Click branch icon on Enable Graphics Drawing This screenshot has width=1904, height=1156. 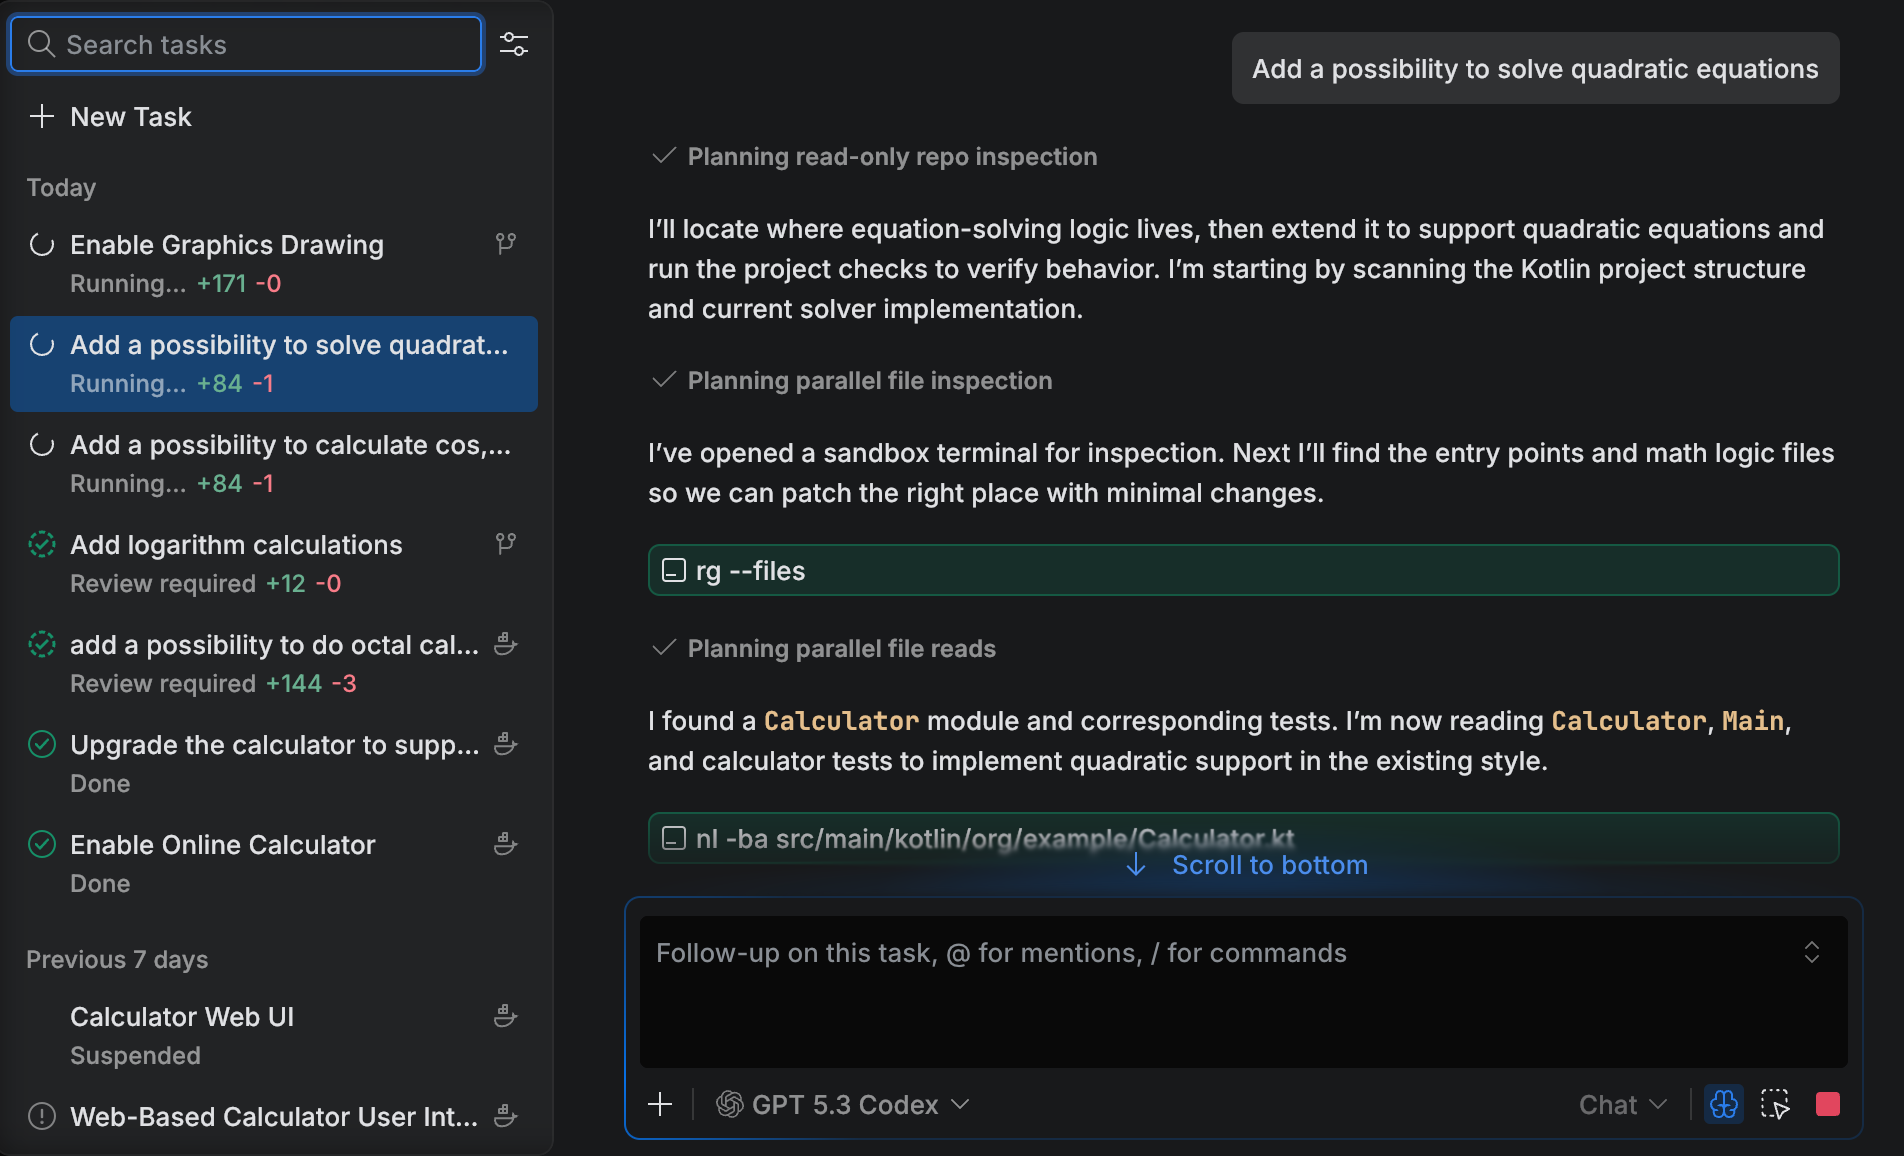point(506,243)
